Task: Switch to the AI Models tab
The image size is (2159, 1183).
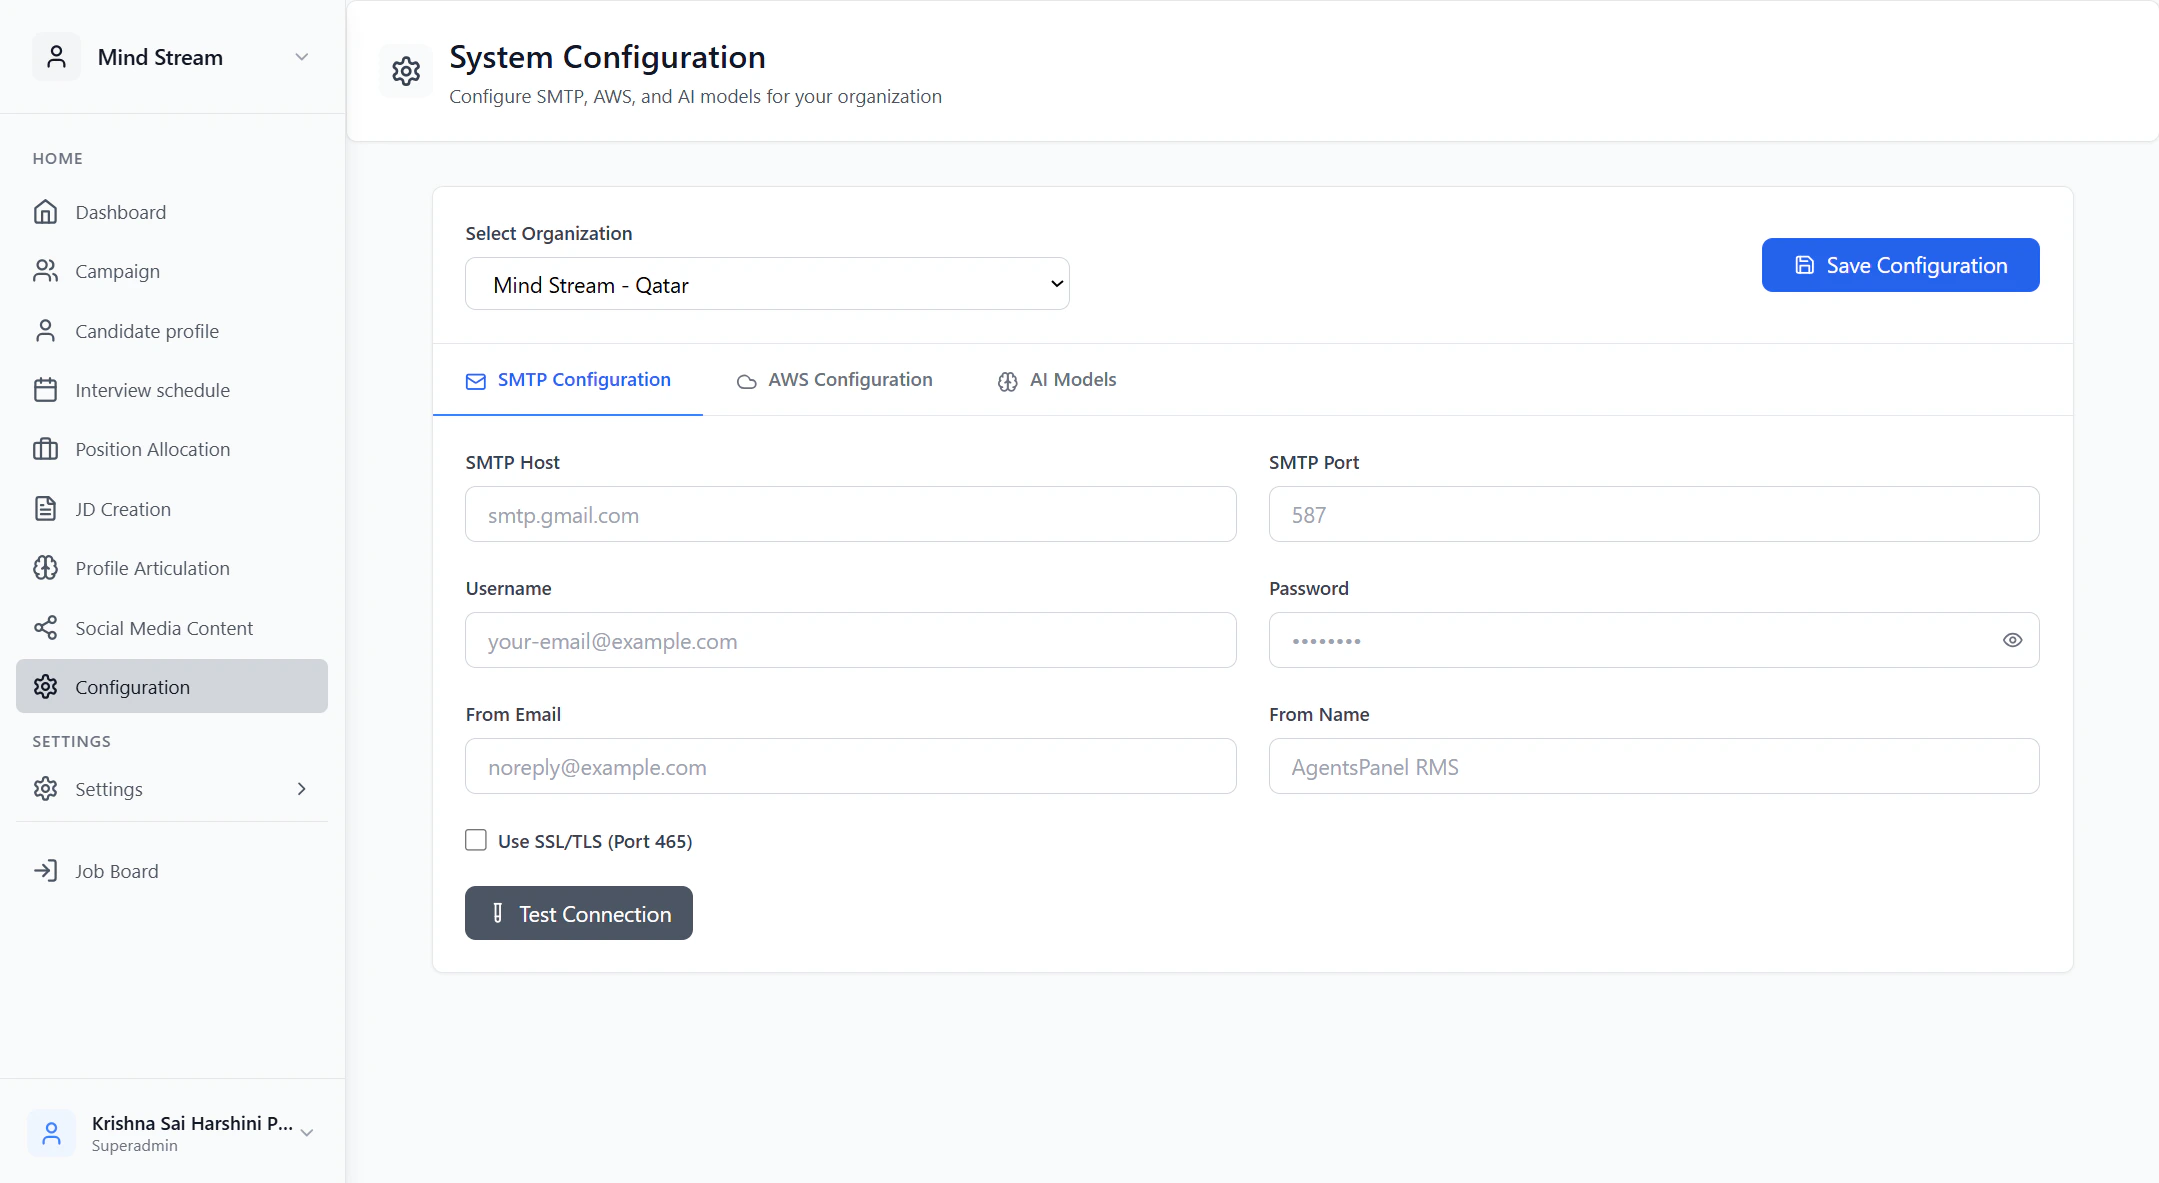Action: coord(1057,380)
